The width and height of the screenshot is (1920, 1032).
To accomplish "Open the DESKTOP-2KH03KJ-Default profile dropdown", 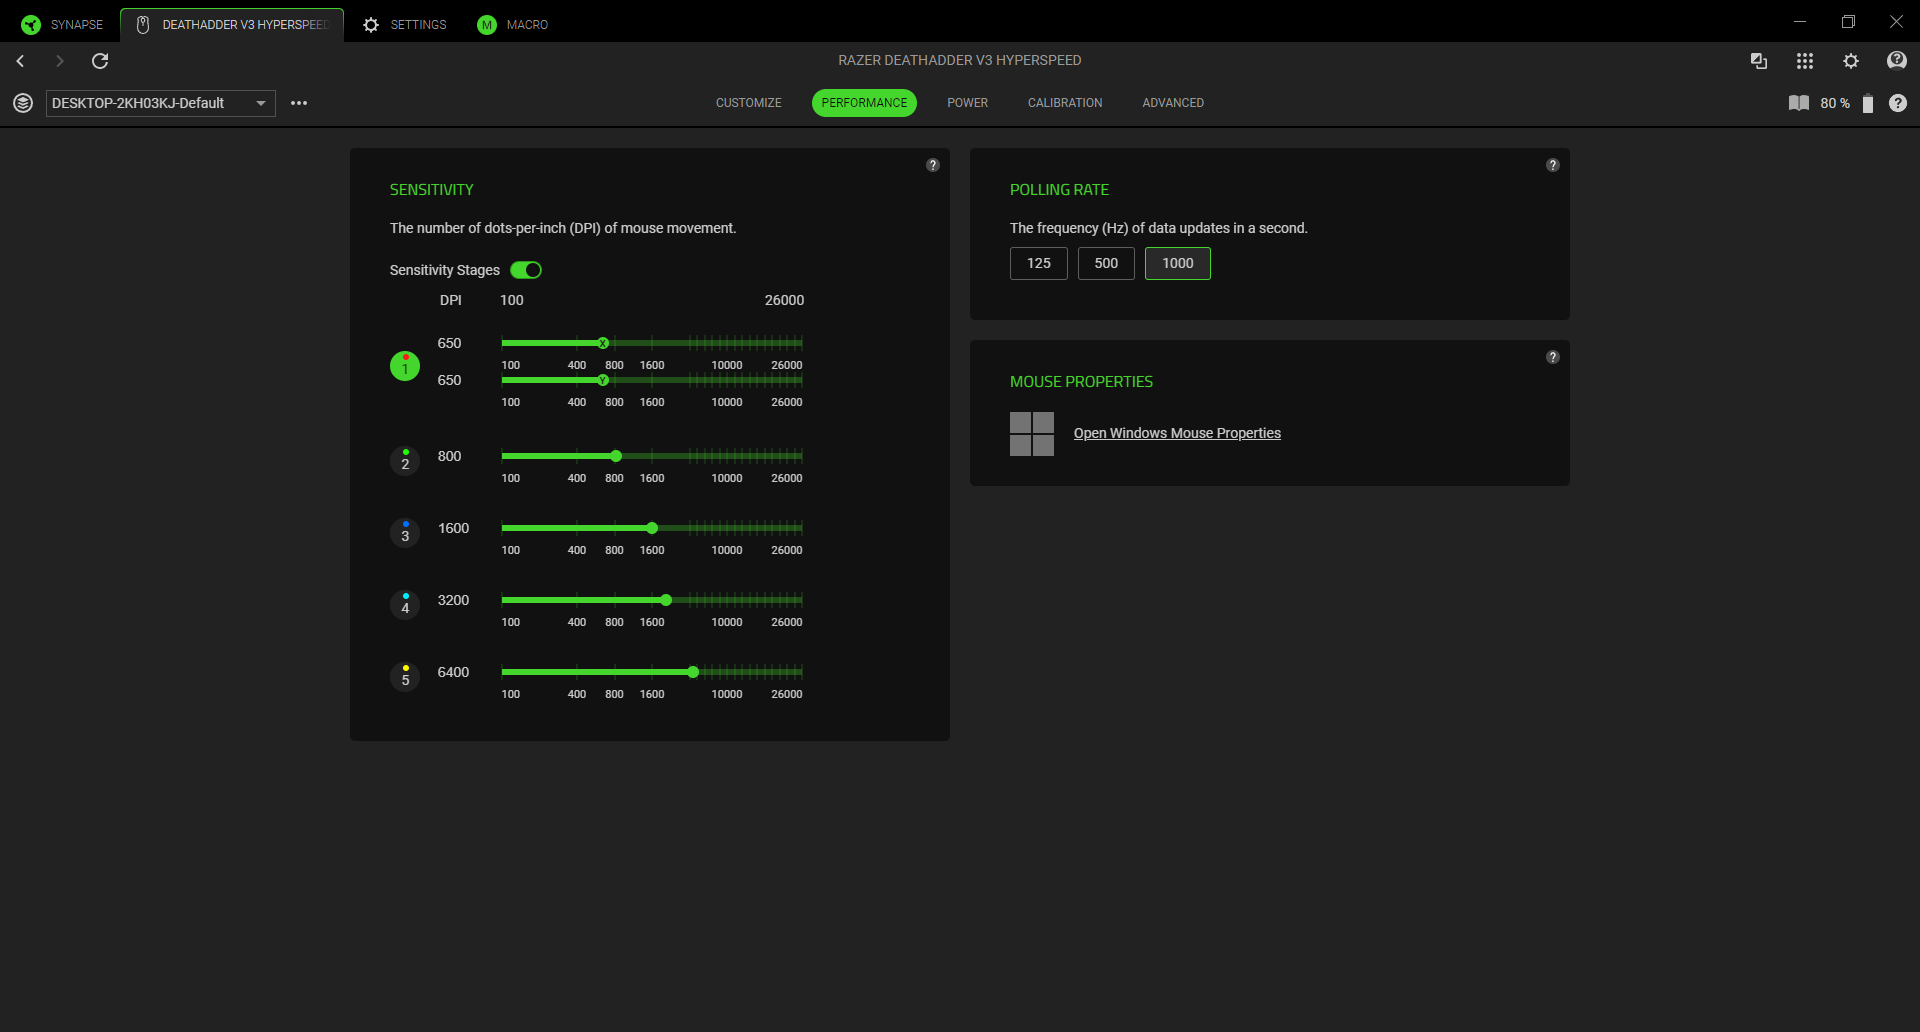I will tap(161, 103).
